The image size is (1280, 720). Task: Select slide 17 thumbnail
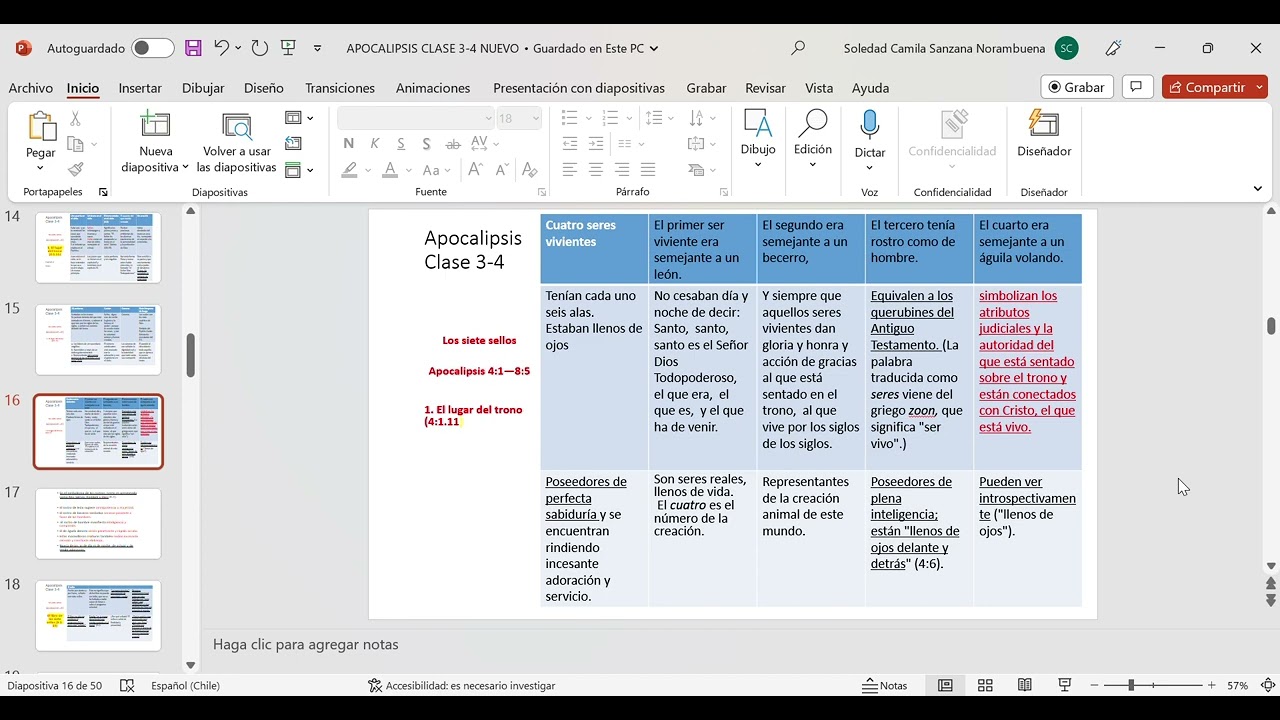click(x=98, y=523)
